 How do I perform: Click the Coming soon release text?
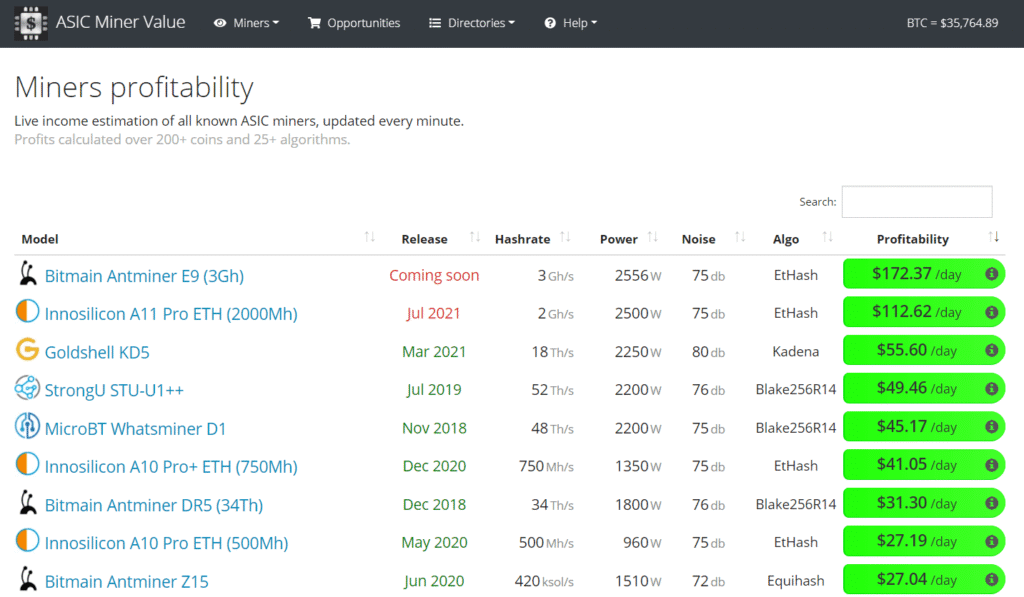coord(434,276)
